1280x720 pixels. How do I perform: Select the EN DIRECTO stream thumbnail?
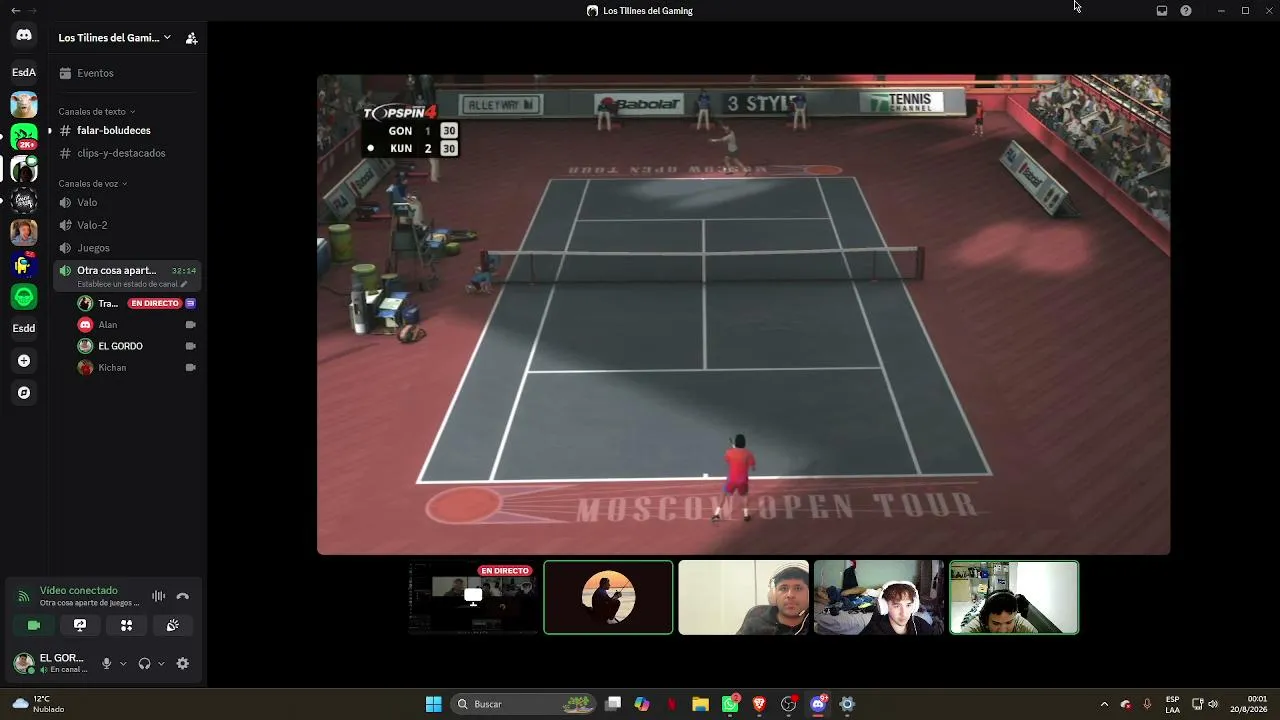coord(473,597)
